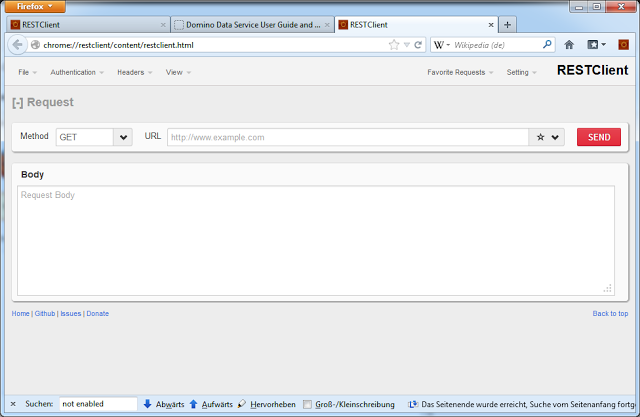The height and width of the screenshot is (417, 640).
Task: Toggle Hervorheben highlighting in the find bar
Action: (266, 404)
